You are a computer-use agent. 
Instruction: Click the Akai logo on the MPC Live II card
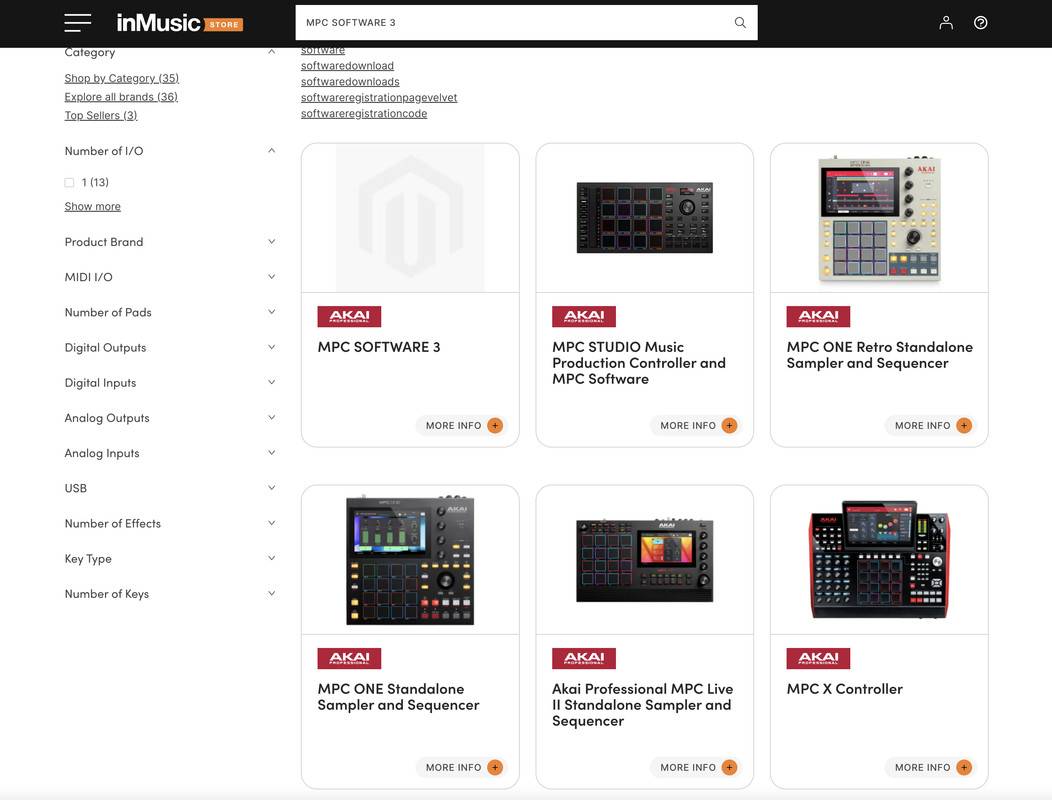point(584,658)
